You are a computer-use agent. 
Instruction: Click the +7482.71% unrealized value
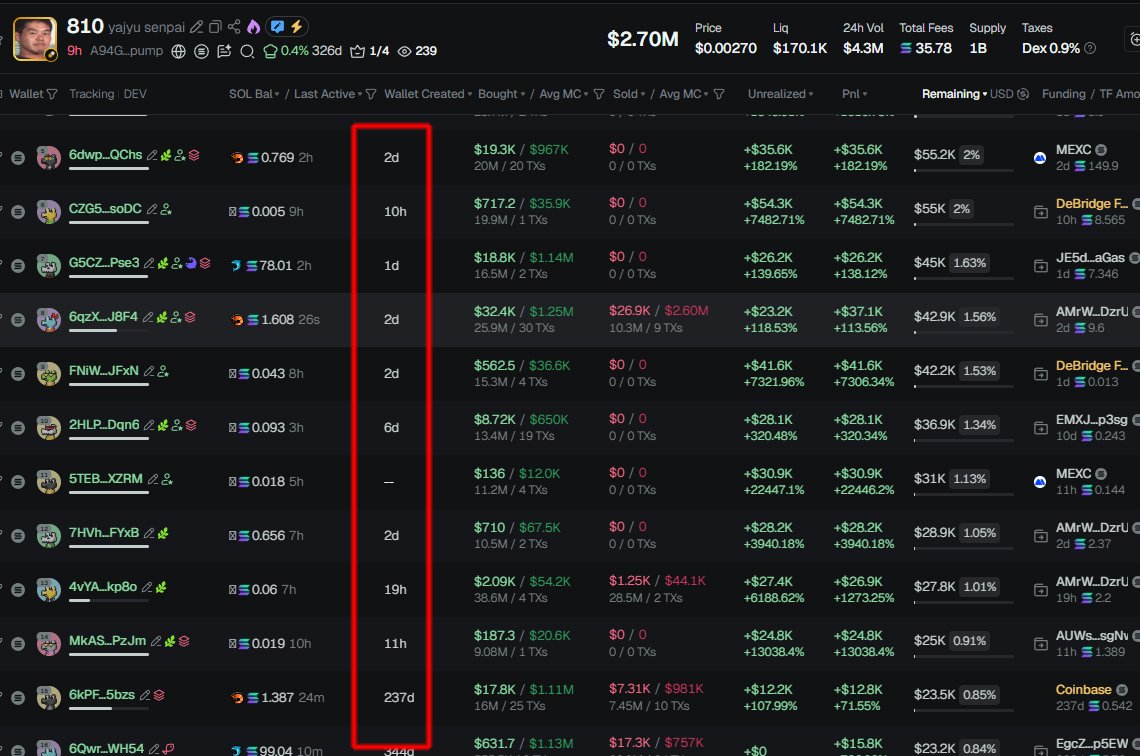coord(774,220)
